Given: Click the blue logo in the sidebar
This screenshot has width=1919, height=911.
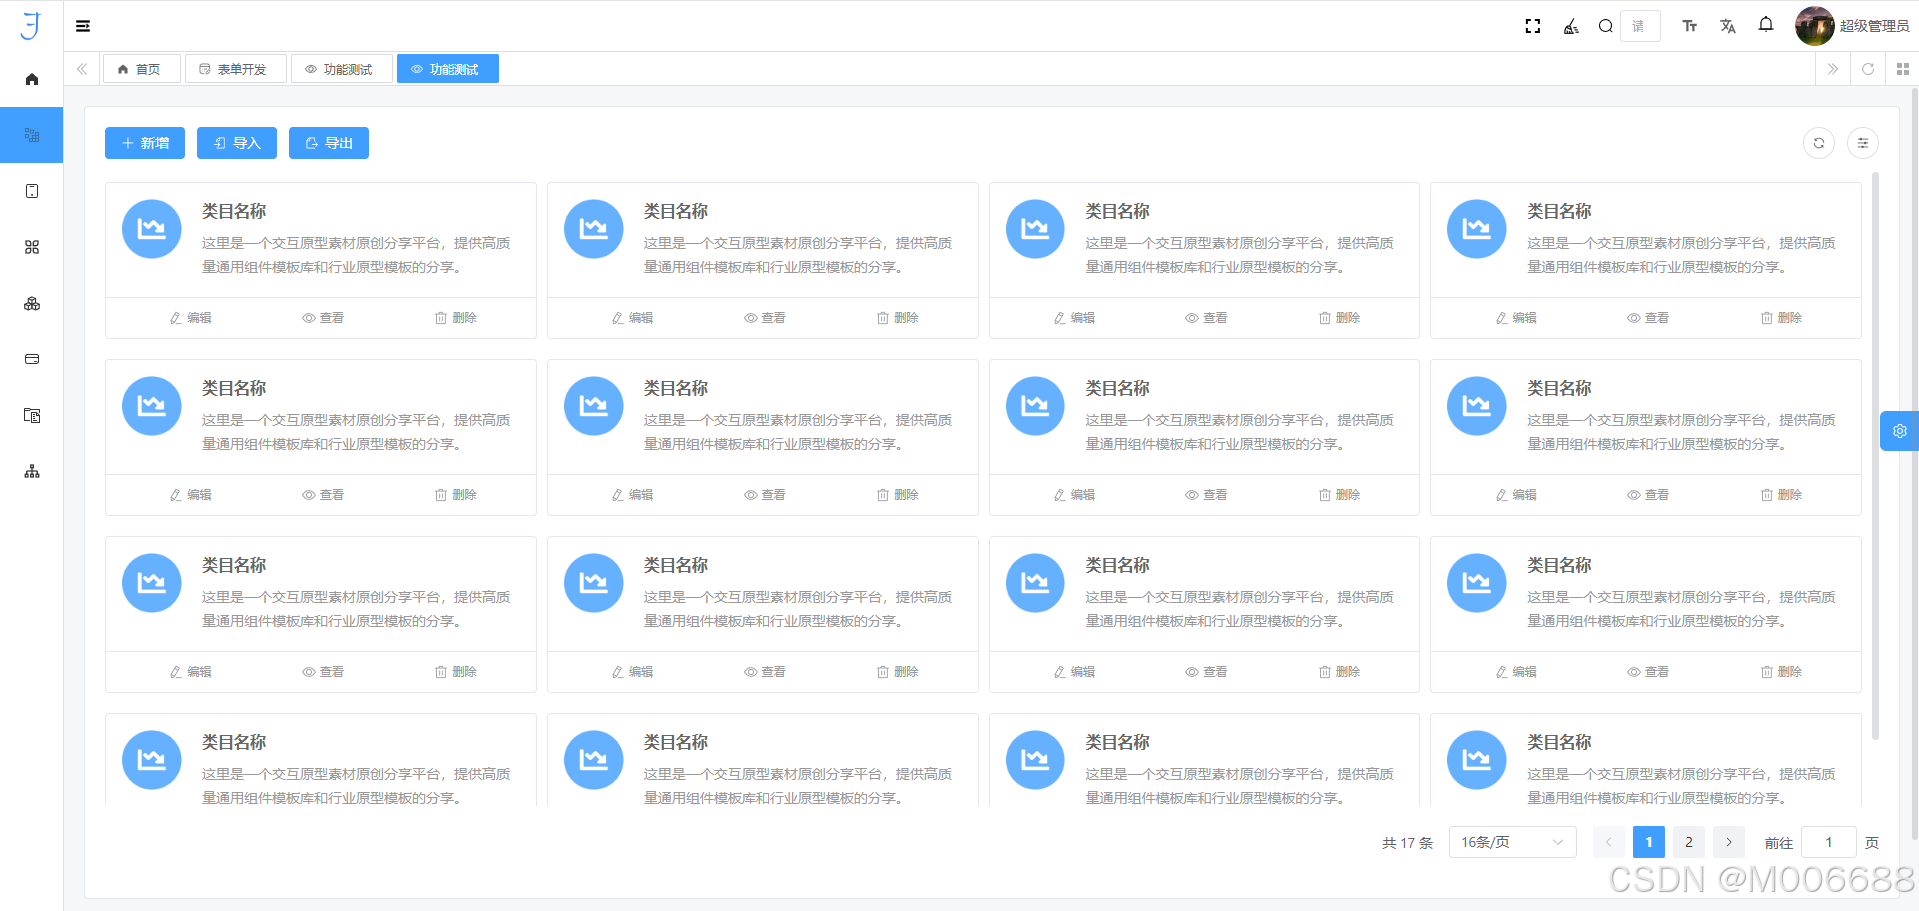Looking at the screenshot, I should click(x=31, y=26).
